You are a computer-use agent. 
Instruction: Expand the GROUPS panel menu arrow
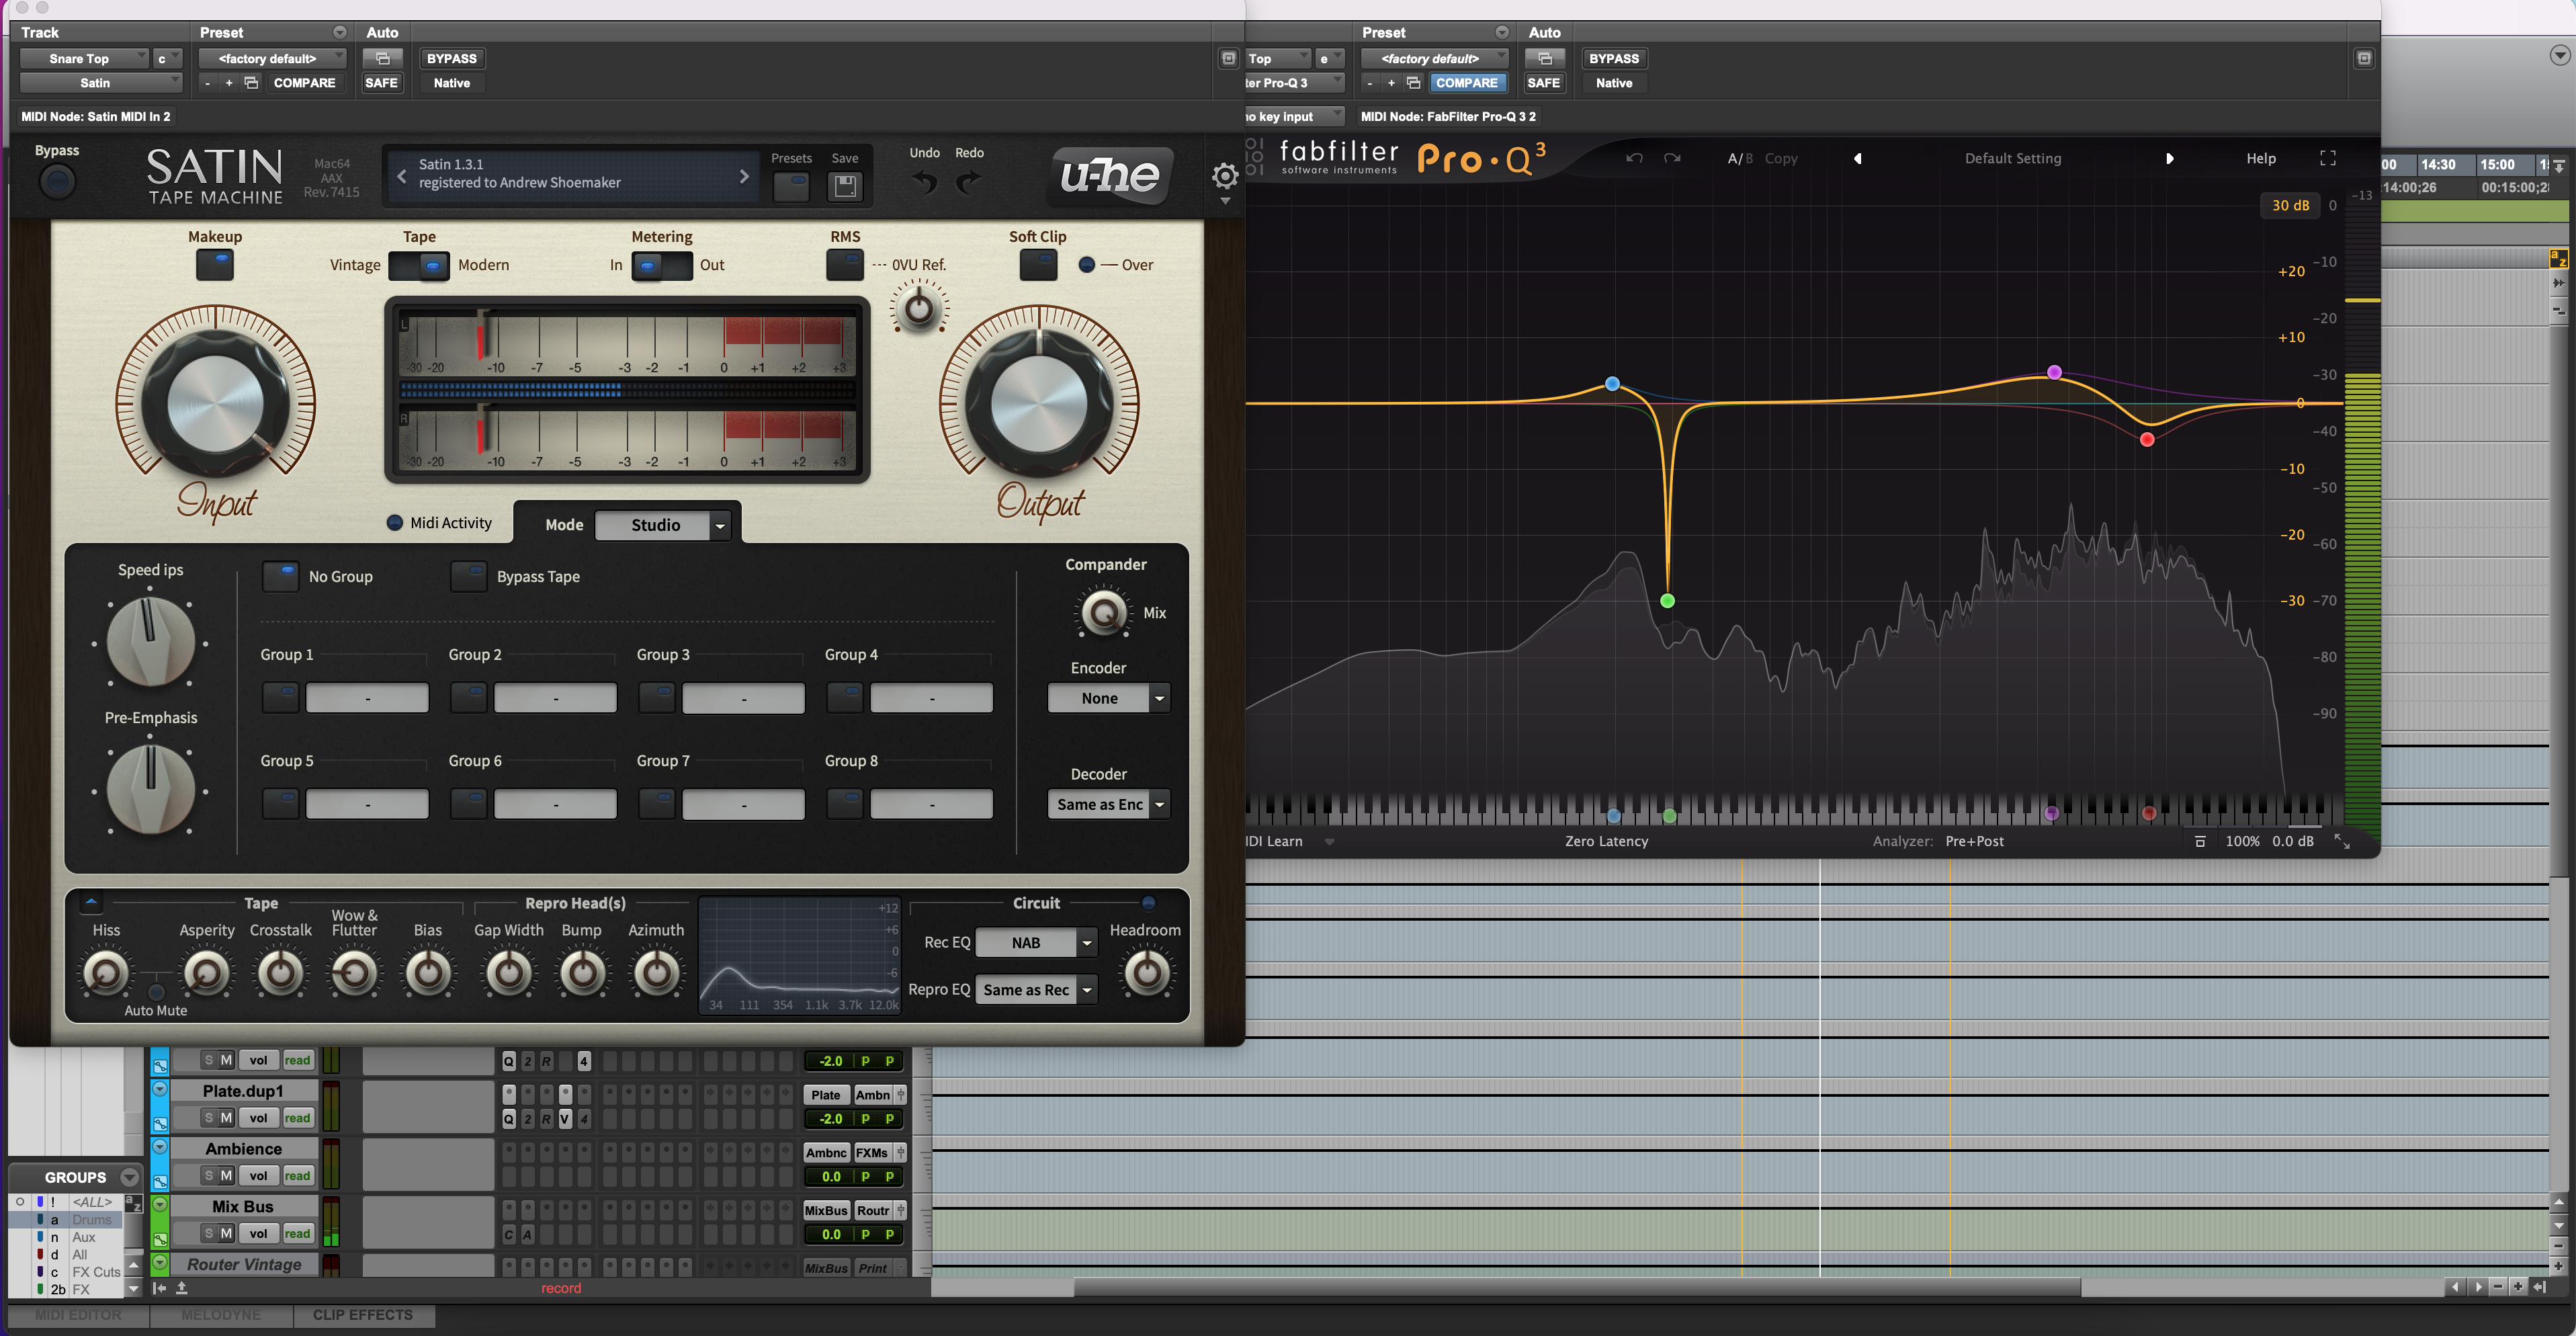[129, 1177]
